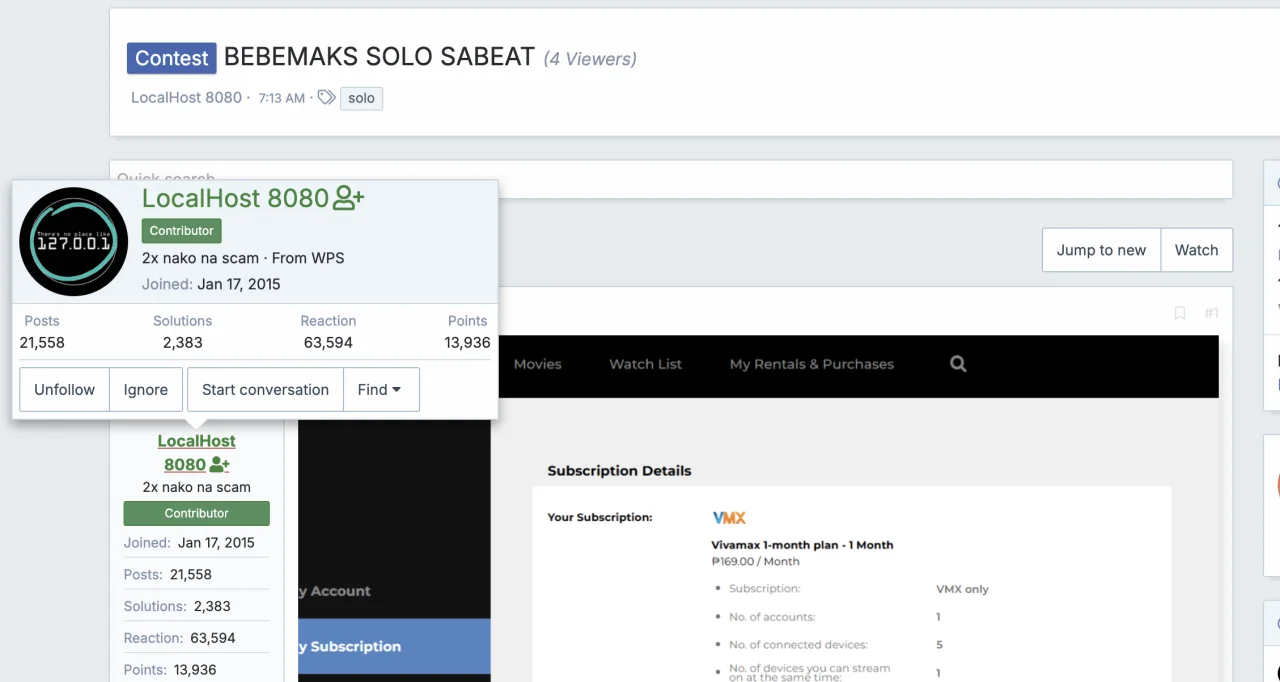Click the Reaction count 63,594 in popup
The height and width of the screenshot is (682, 1280).
coord(328,342)
